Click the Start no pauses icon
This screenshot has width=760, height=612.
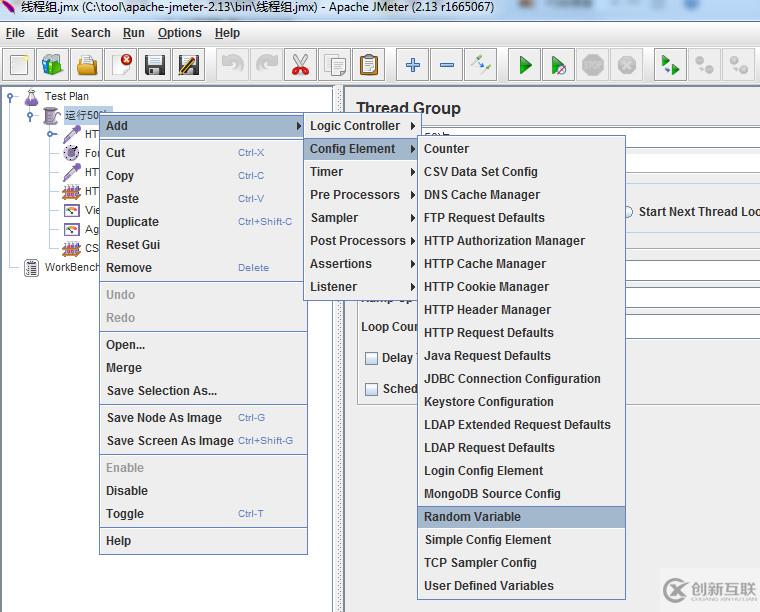561,66
